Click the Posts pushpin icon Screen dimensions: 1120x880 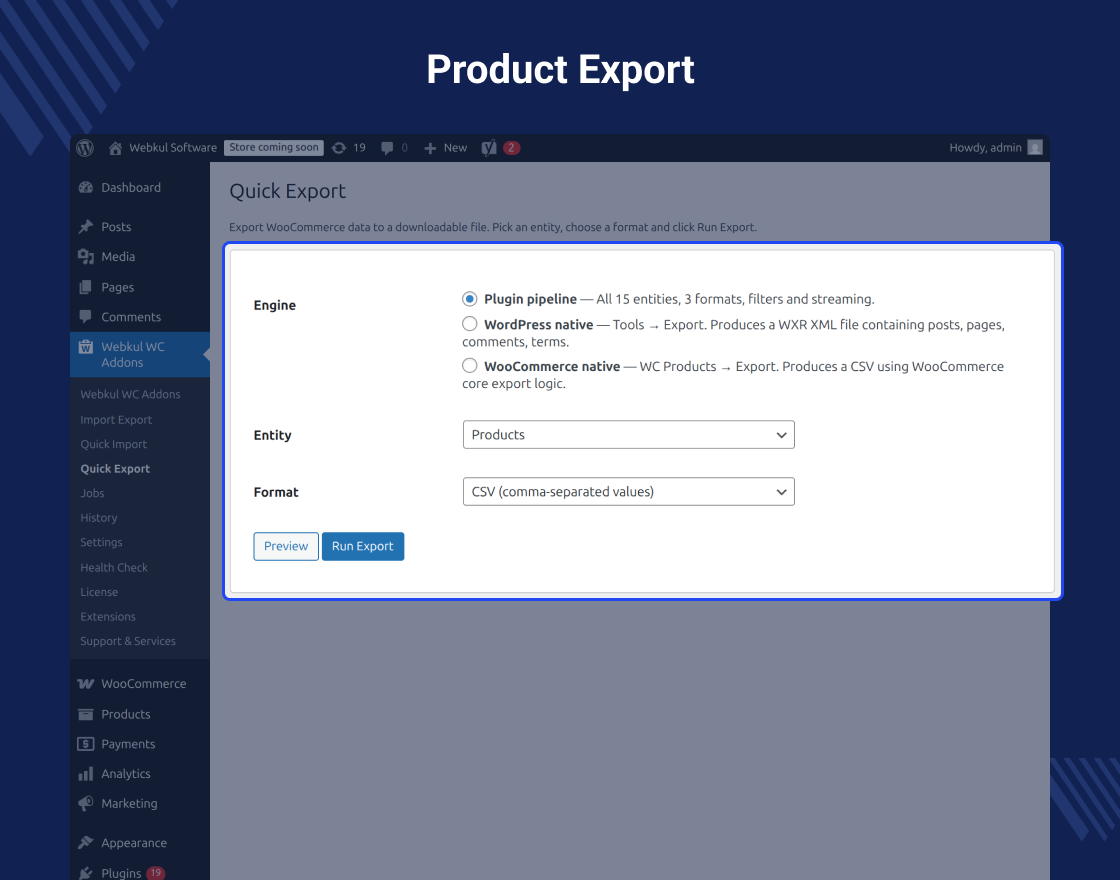point(86,226)
